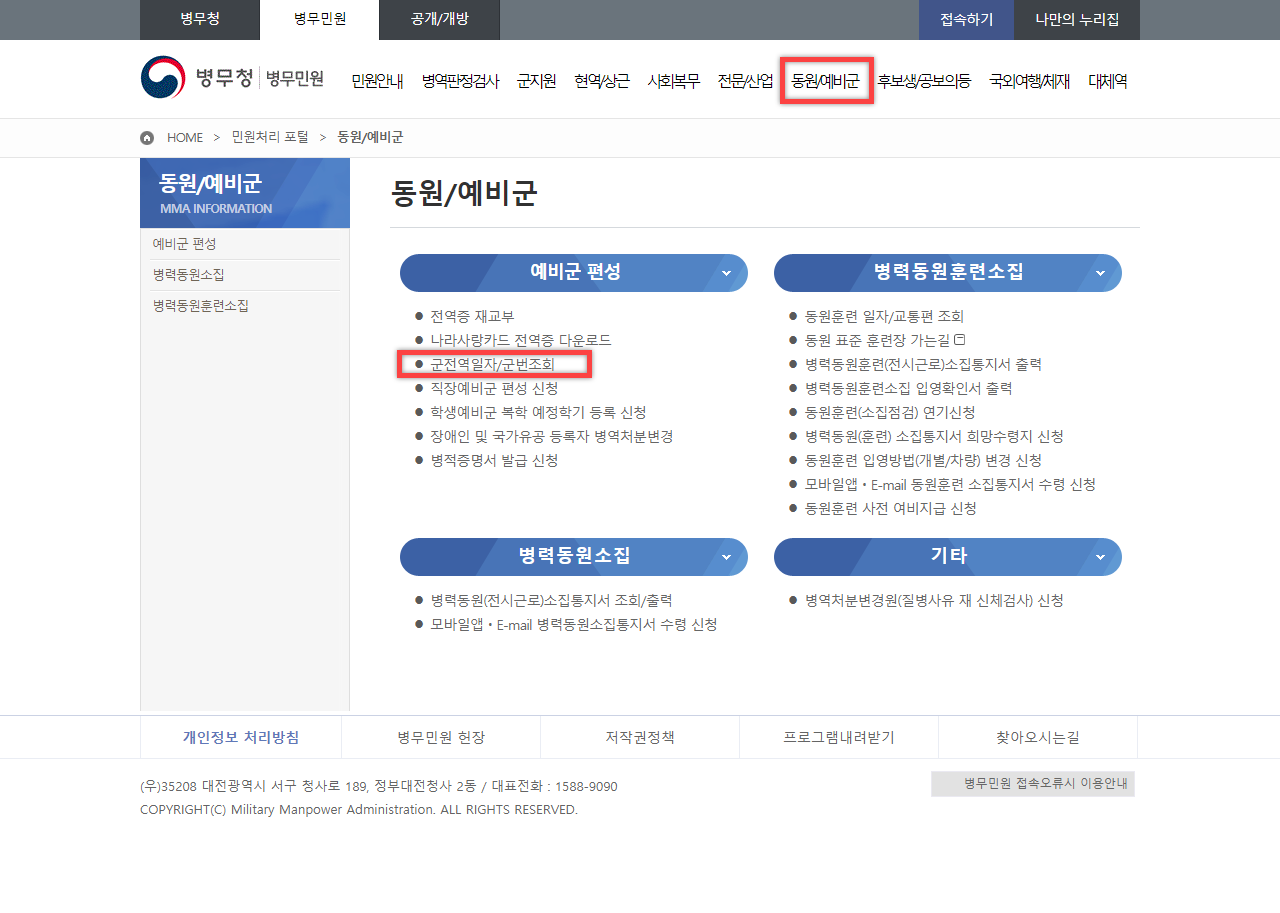Image resolution: width=1280 pixels, height=913 pixels.
Task: Collapse the 기타 section chevron
Action: [1100, 557]
